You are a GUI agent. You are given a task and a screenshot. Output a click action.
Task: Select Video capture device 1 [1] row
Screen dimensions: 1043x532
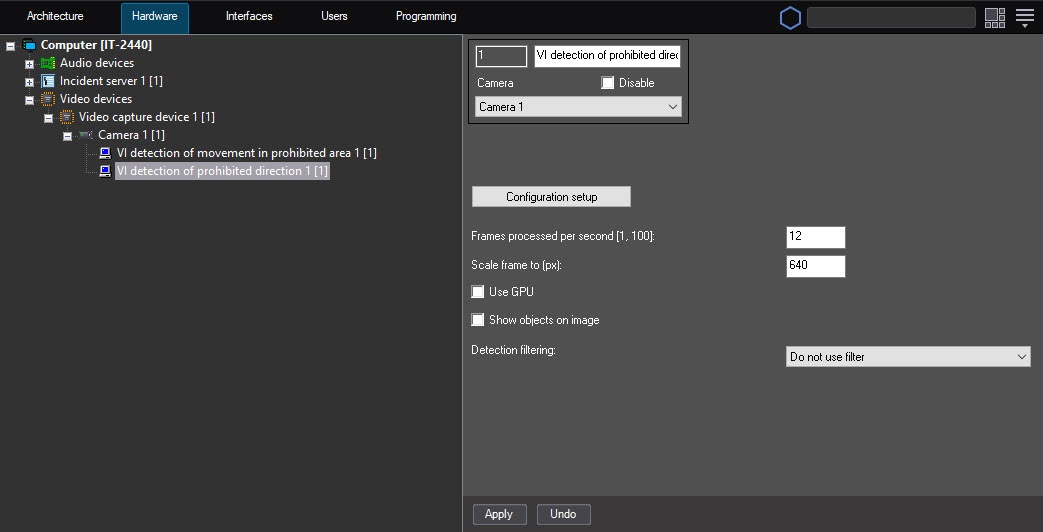coord(146,117)
